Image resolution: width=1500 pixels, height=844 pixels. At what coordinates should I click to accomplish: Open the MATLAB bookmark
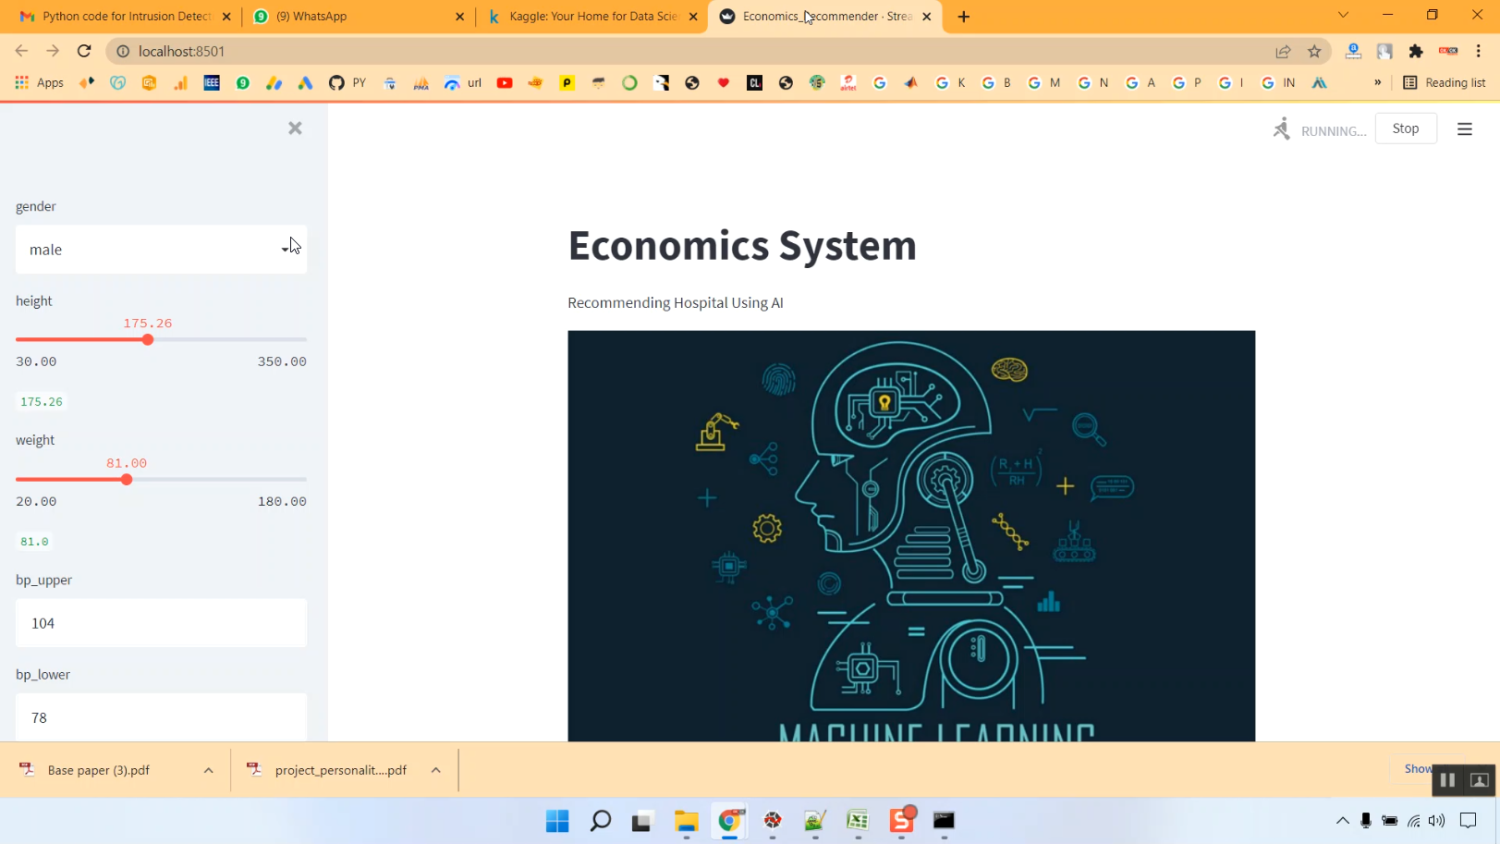(911, 83)
